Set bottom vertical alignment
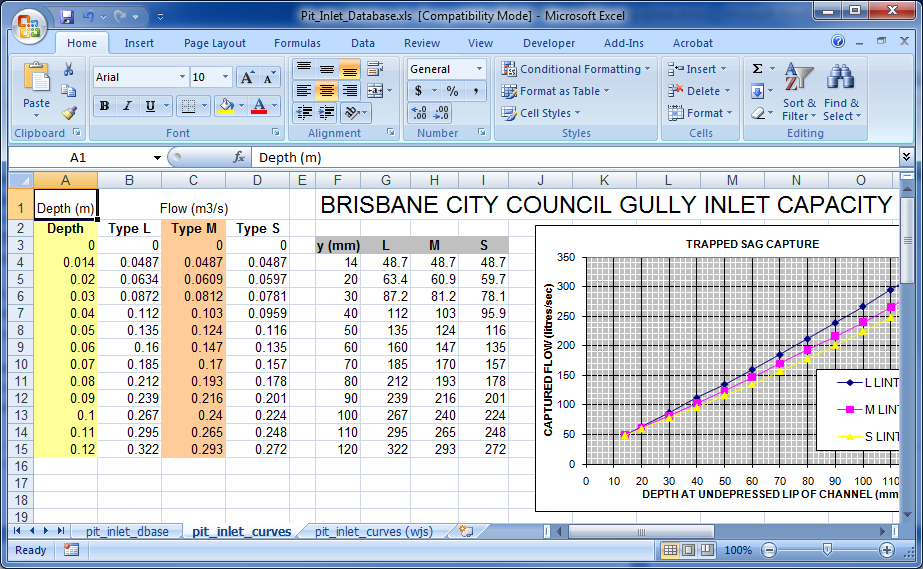This screenshot has width=923, height=569. click(x=350, y=69)
